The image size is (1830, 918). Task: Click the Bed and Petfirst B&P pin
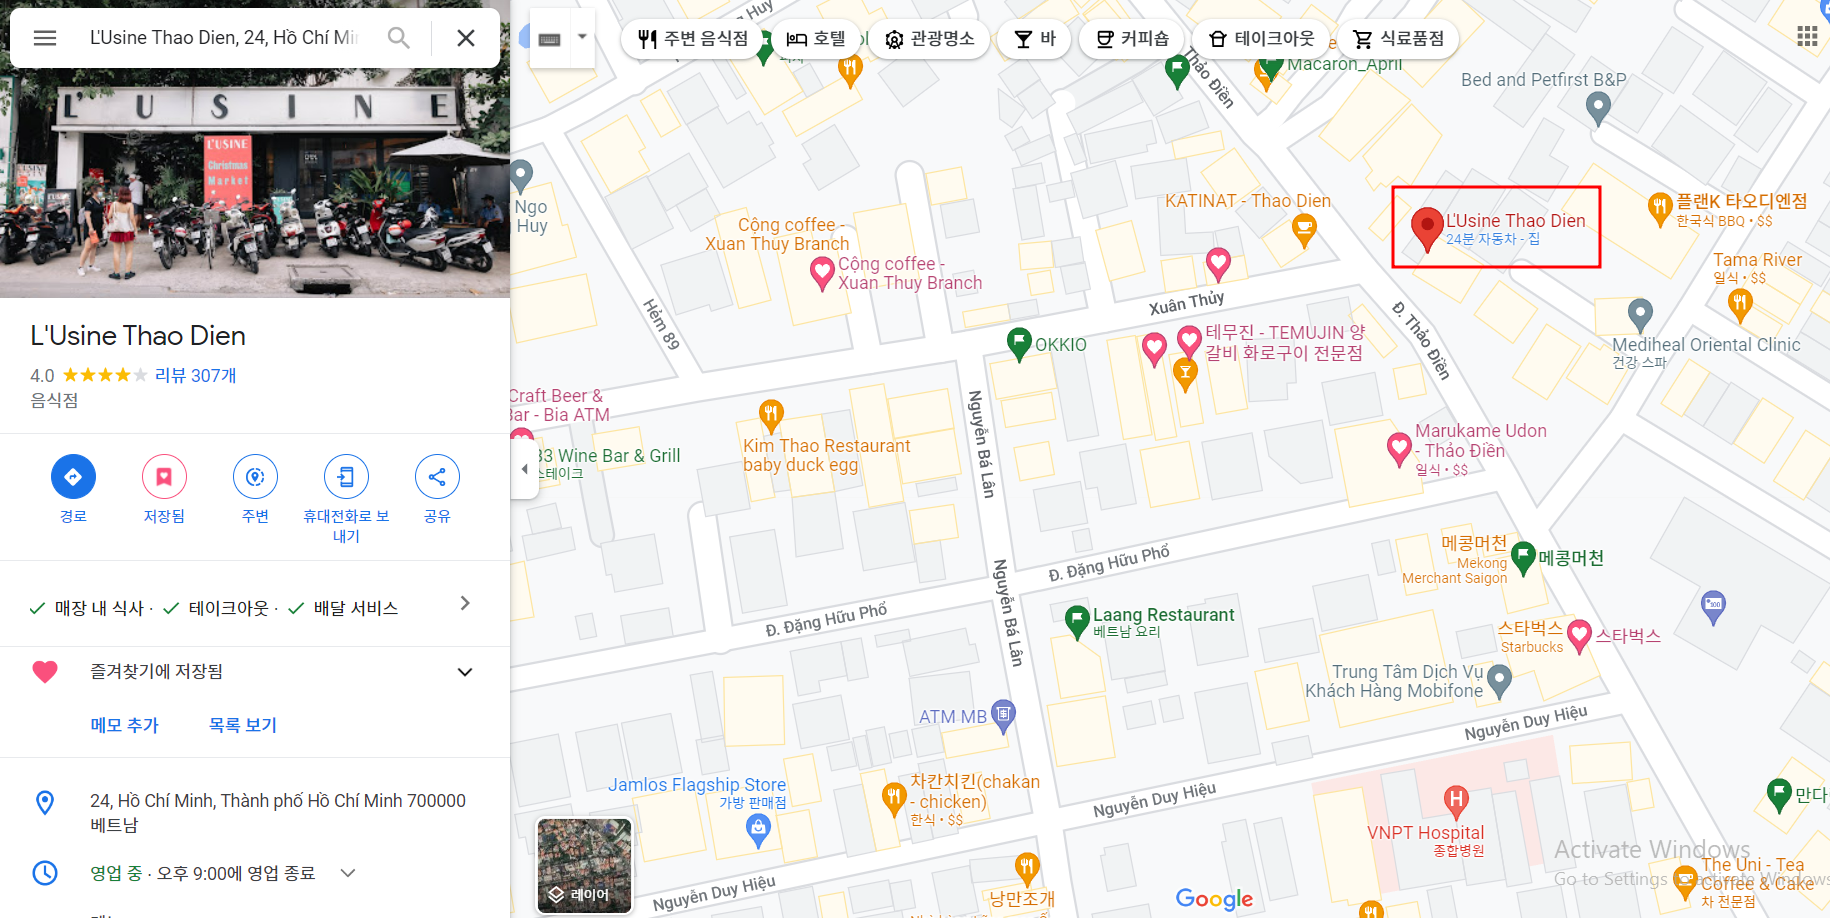click(x=1599, y=108)
